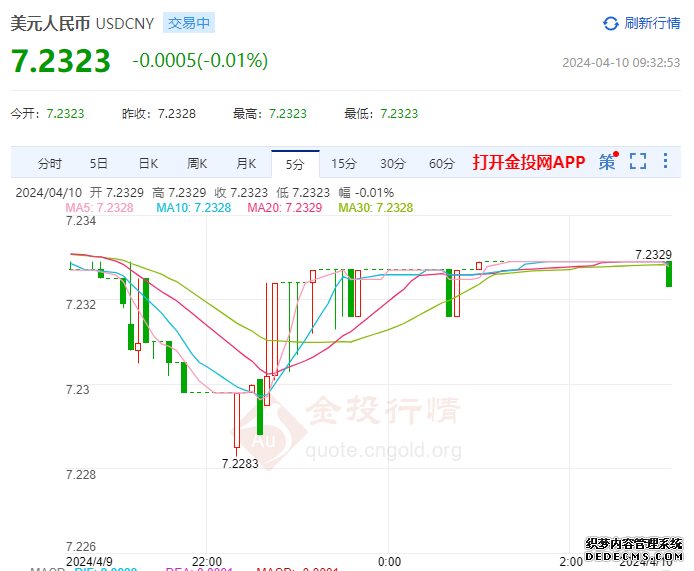Click the 22:00 time axis label

[x=207, y=562]
